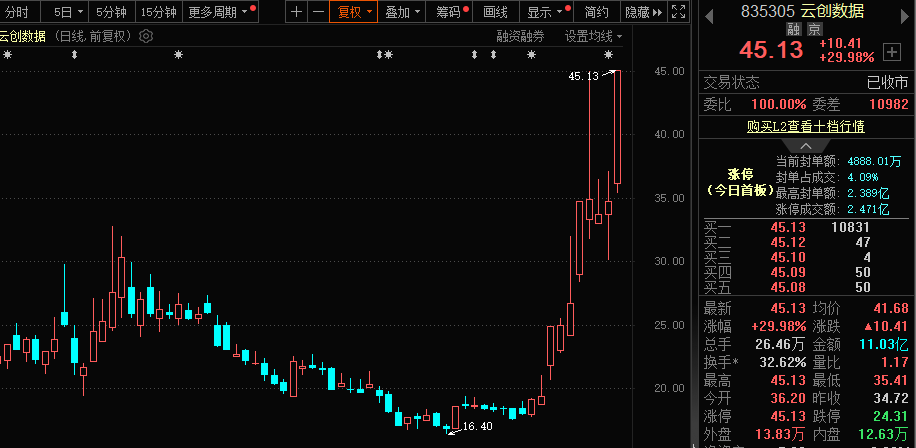The width and height of the screenshot is (916, 448).
Task: Select the 15分钟 period tab
Action: [x=158, y=12]
